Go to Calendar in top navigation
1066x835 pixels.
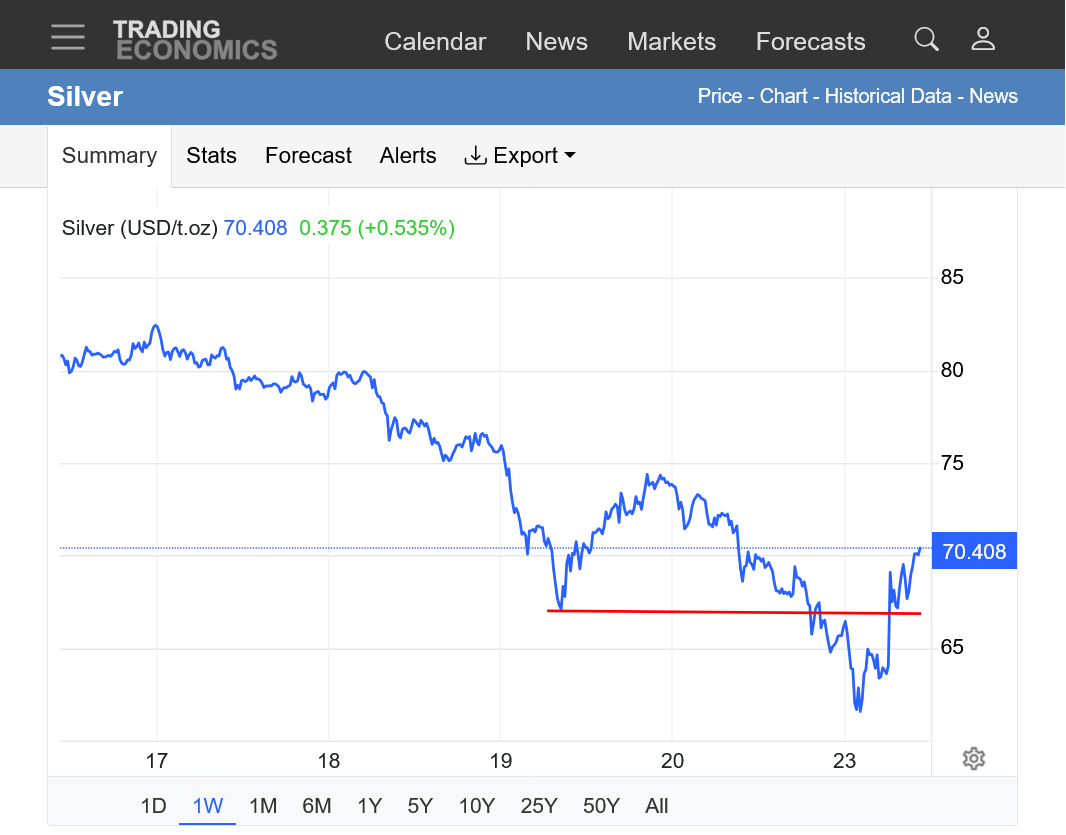click(435, 42)
